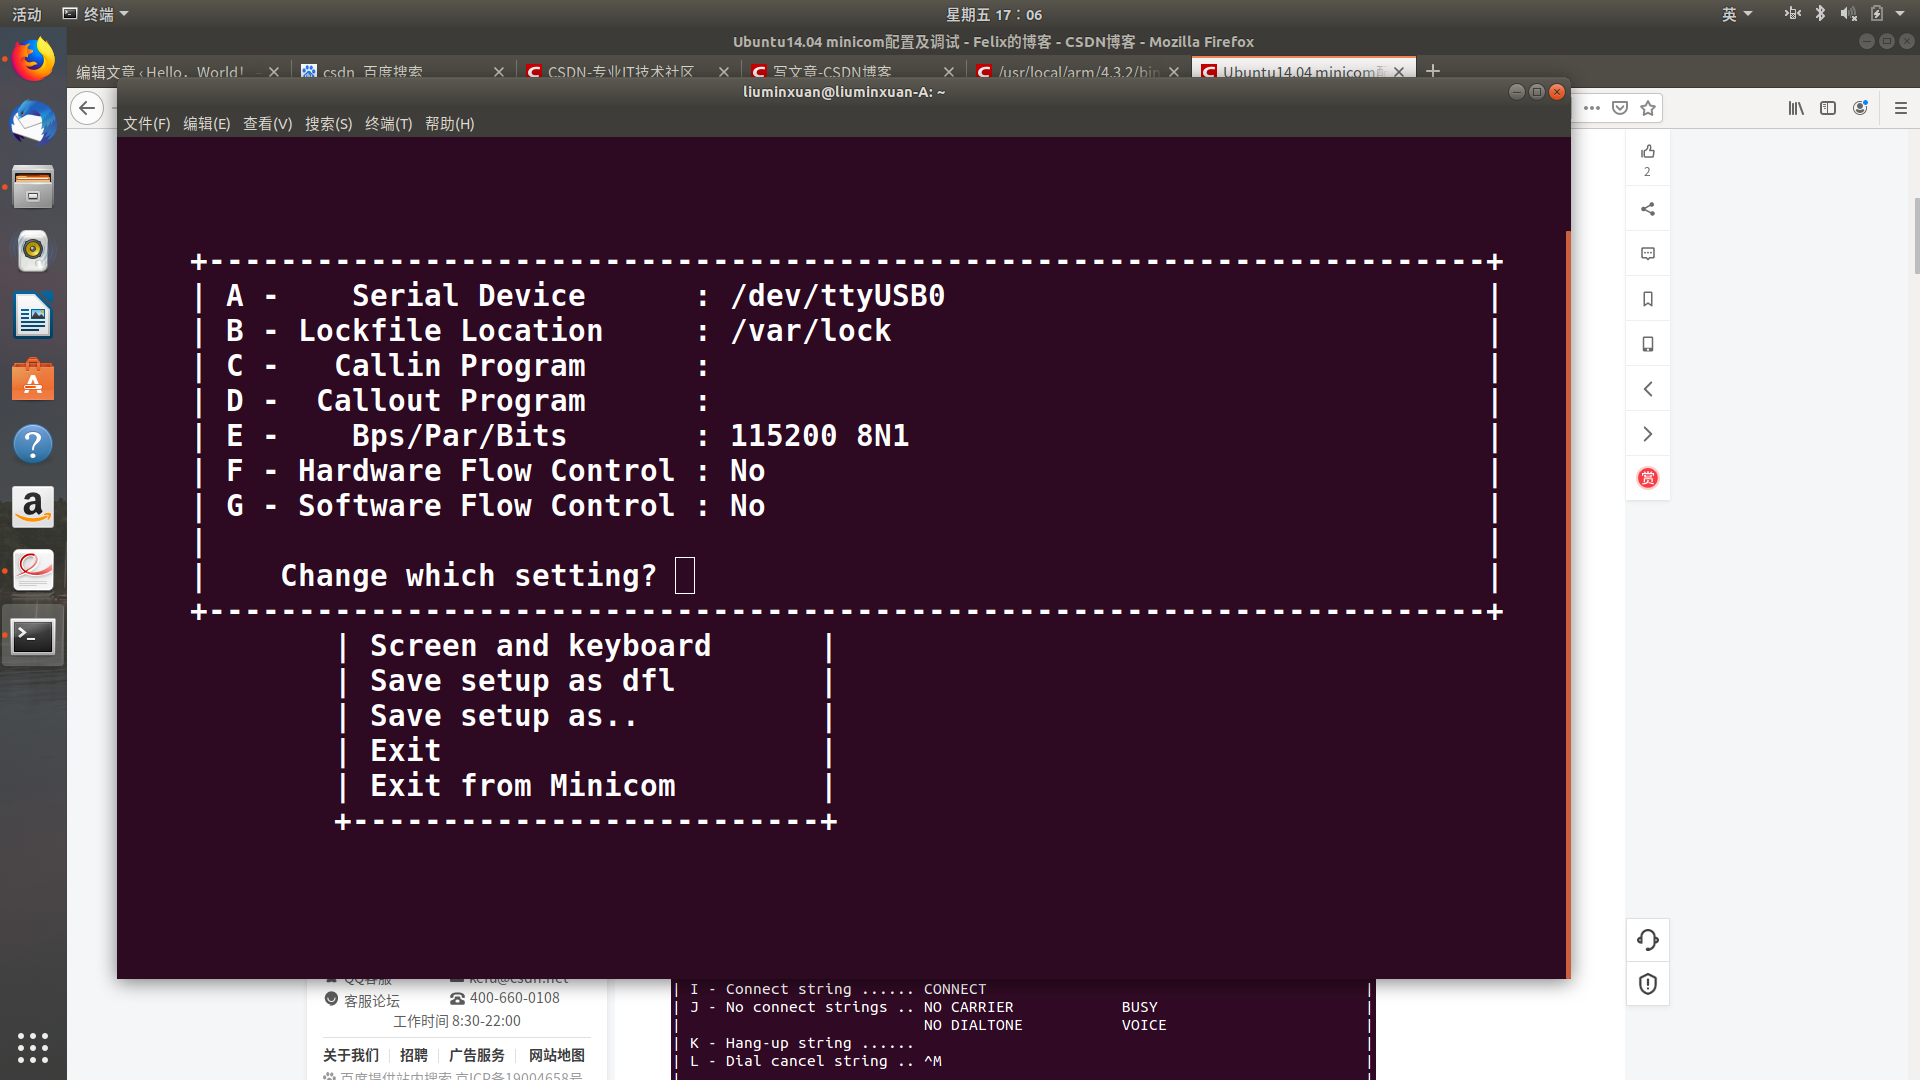Click the share icon in article sidebar

[x=1648, y=209]
